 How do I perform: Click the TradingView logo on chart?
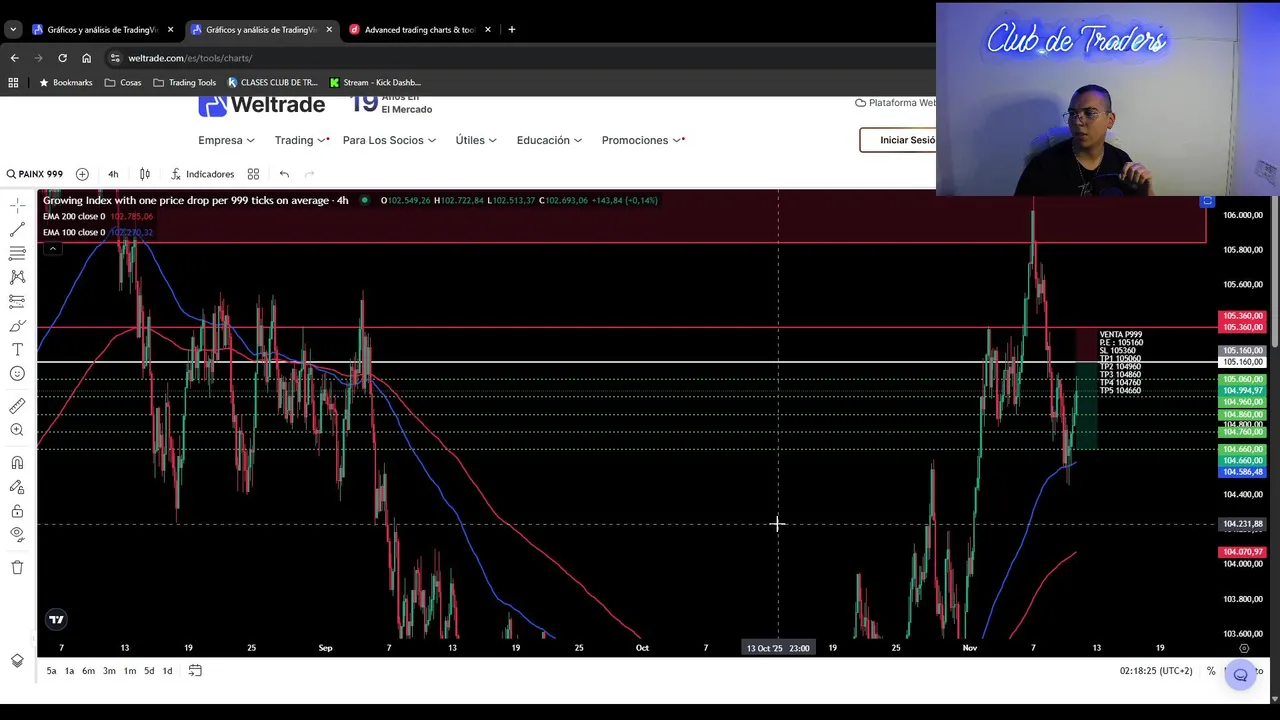[56, 620]
